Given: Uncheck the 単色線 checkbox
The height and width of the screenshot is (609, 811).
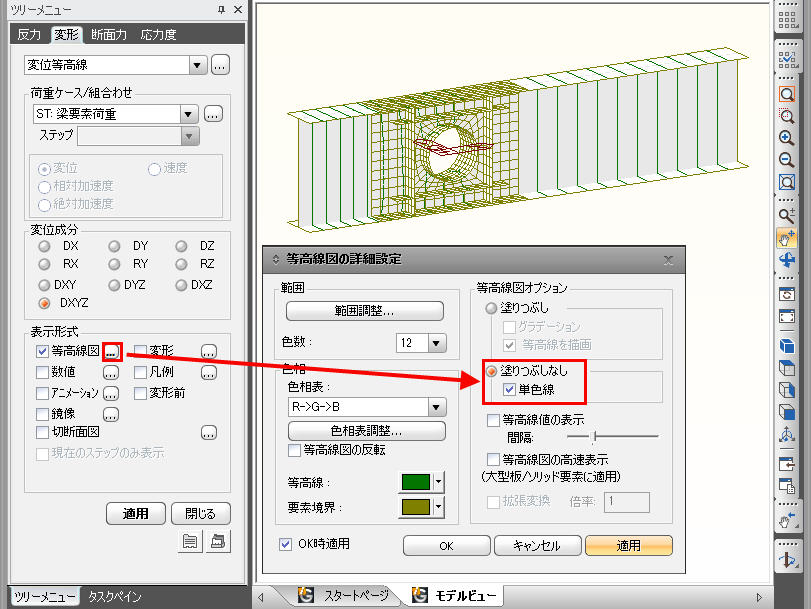Looking at the screenshot, I should [510, 389].
